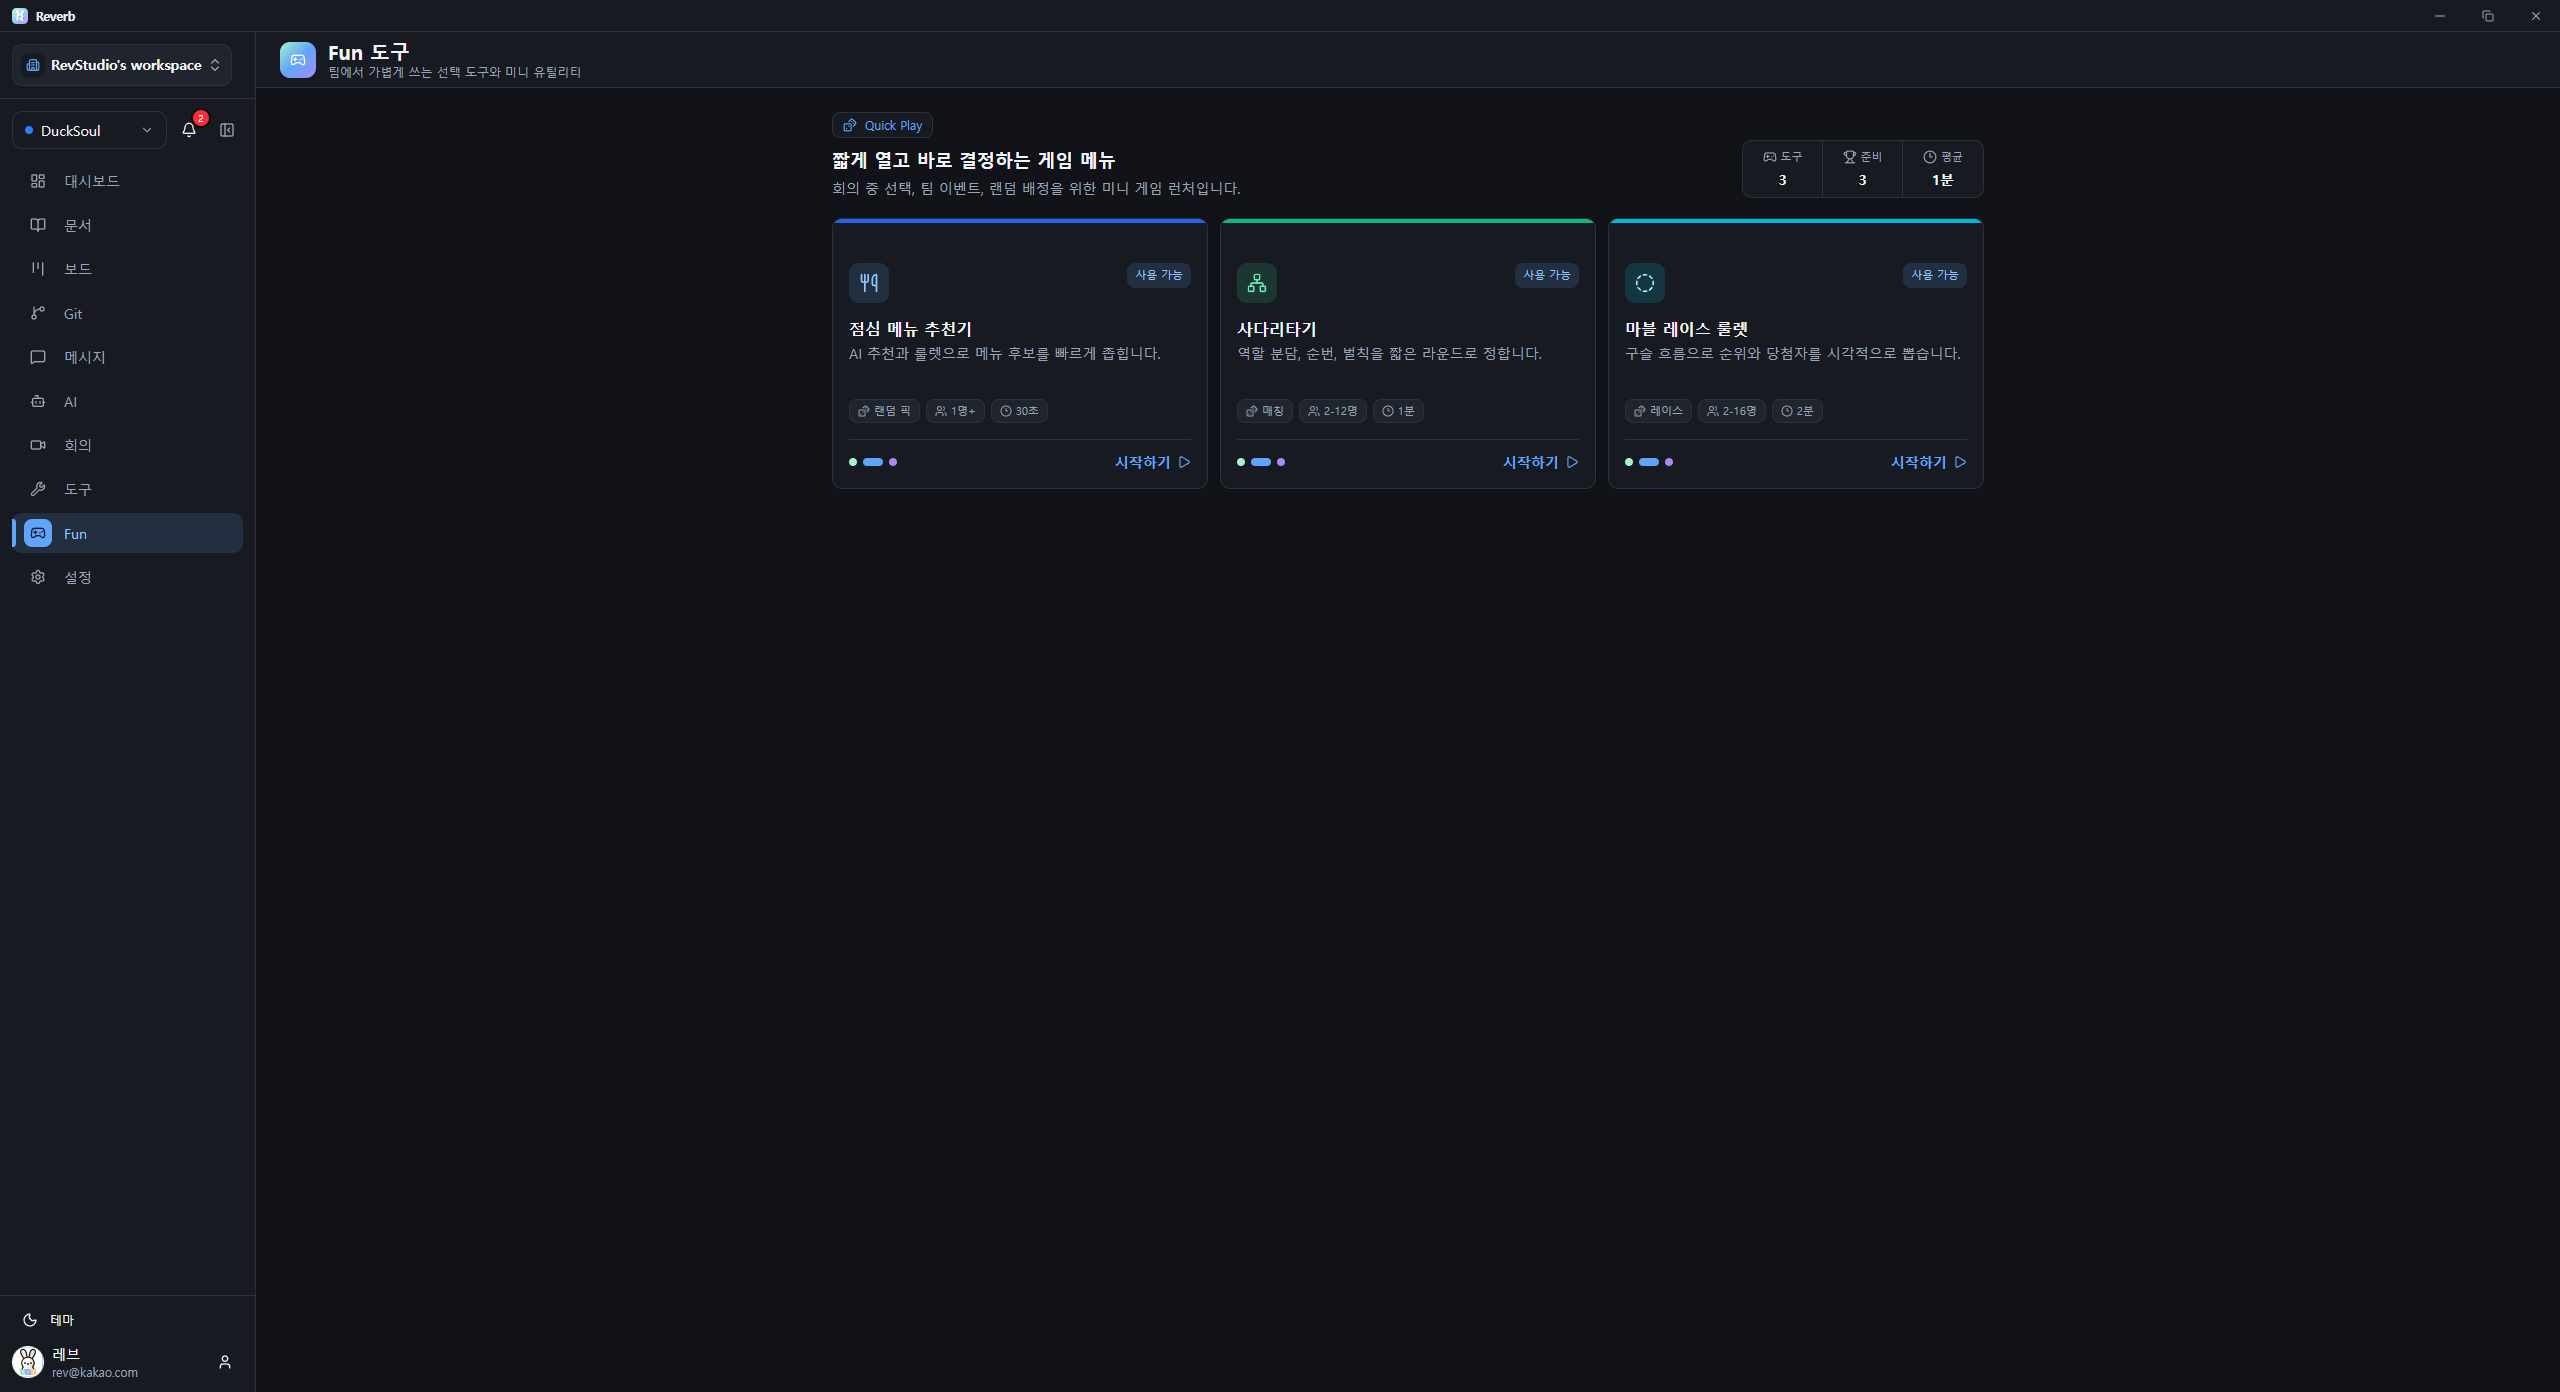Go to 회의 menu item
The width and height of the screenshot is (2560, 1392).
(128, 445)
